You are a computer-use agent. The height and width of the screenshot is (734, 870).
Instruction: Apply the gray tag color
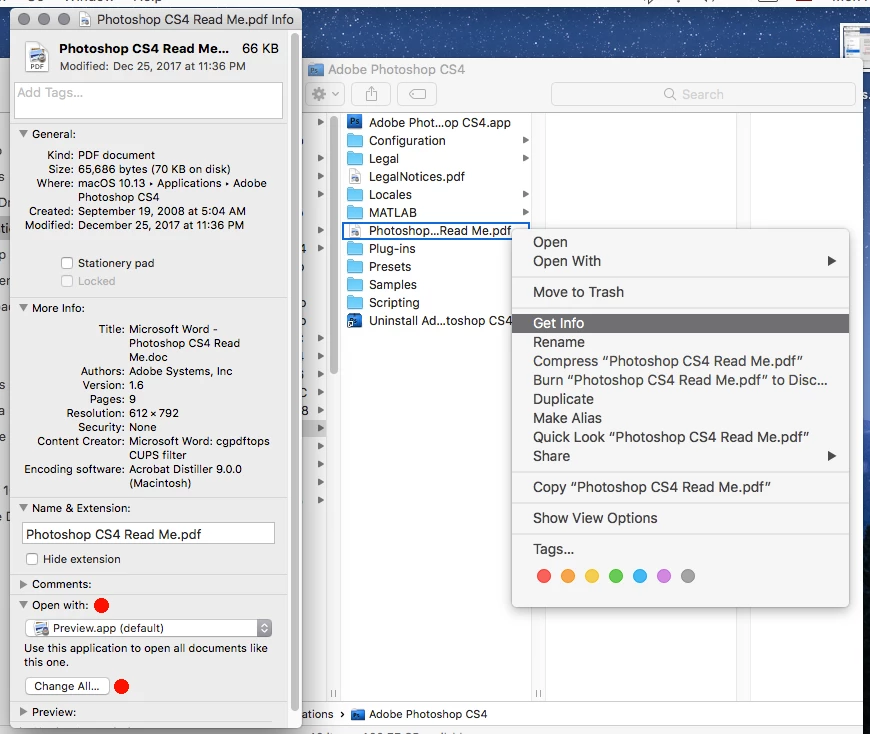coord(687,576)
